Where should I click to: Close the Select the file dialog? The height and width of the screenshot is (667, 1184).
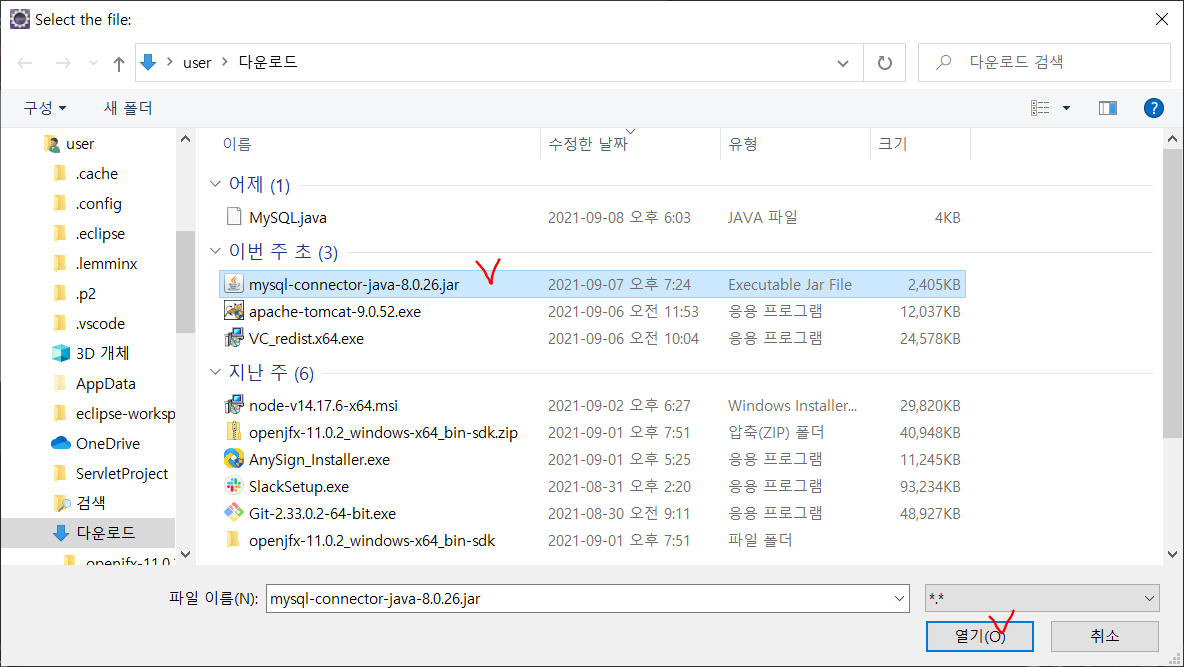(1161, 19)
